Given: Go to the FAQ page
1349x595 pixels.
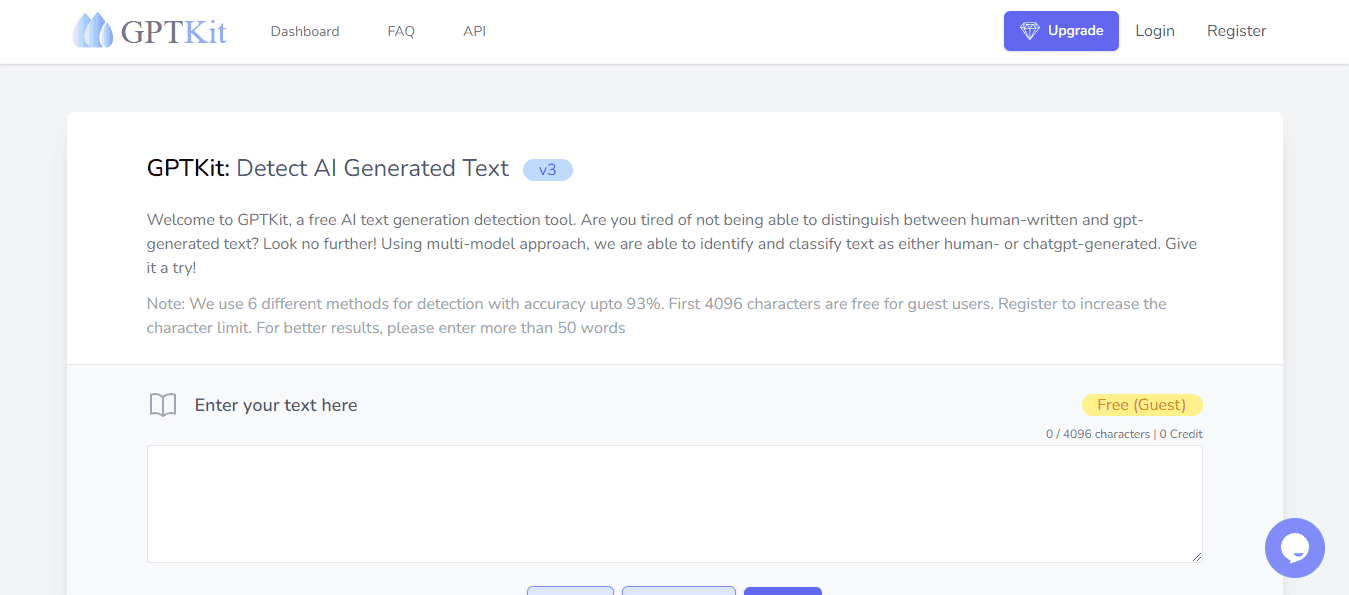Looking at the screenshot, I should point(401,31).
